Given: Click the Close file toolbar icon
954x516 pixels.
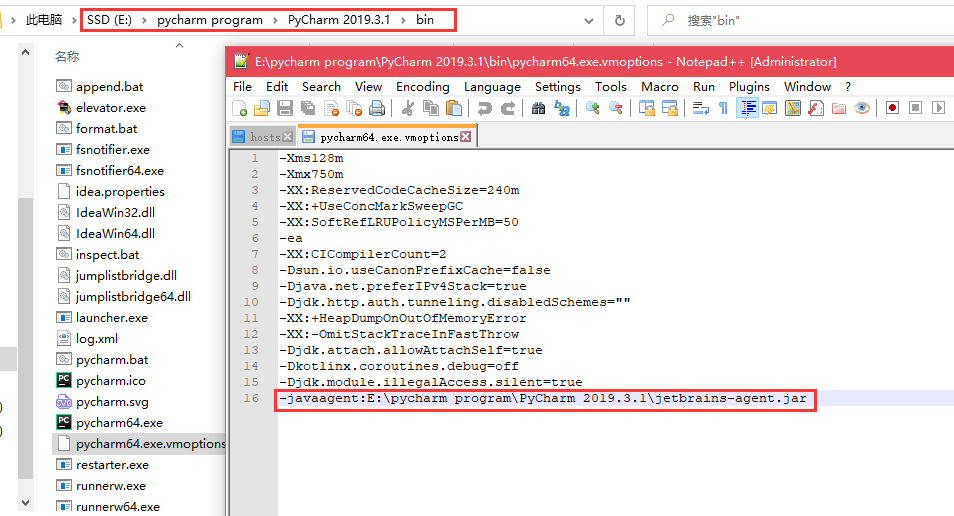Looking at the screenshot, I should click(x=332, y=108).
